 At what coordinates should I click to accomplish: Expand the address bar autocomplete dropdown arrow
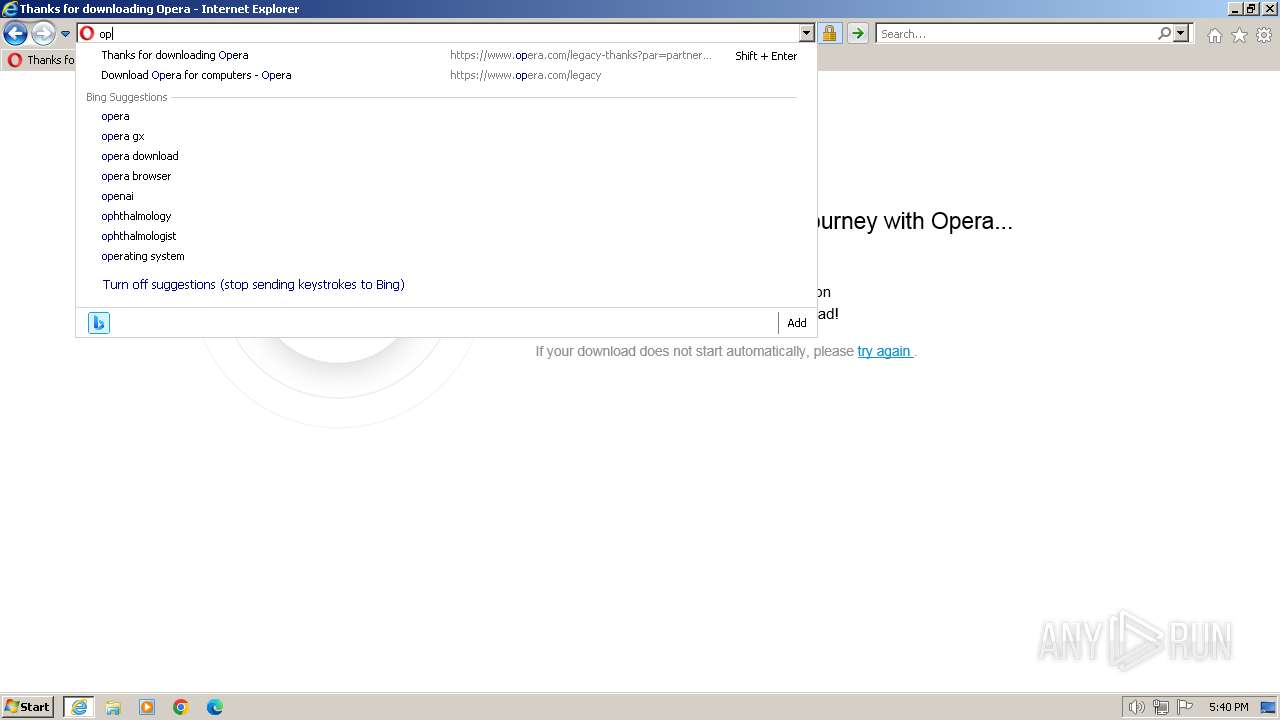tap(807, 34)
